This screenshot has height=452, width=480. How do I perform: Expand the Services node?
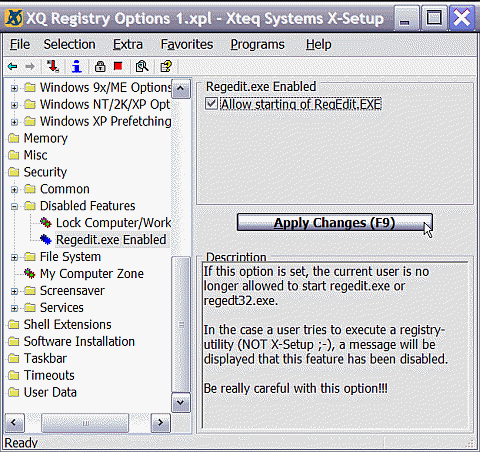point(14,309)
